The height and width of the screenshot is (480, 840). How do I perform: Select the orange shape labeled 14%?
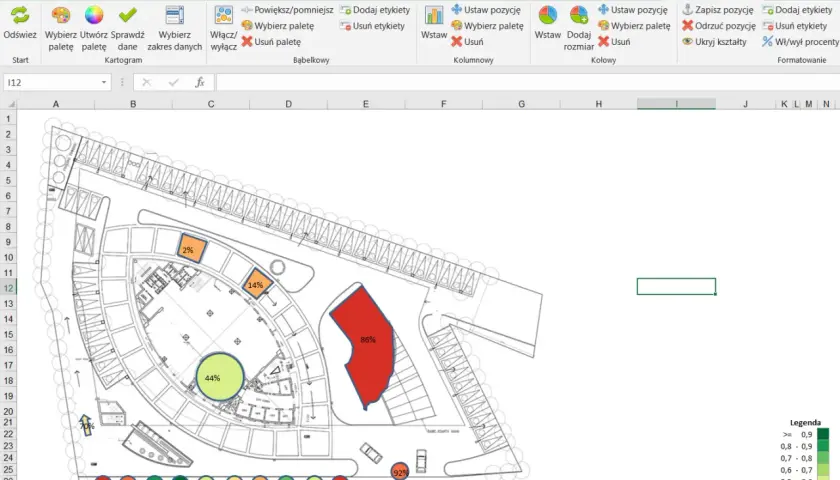[257, 284]
